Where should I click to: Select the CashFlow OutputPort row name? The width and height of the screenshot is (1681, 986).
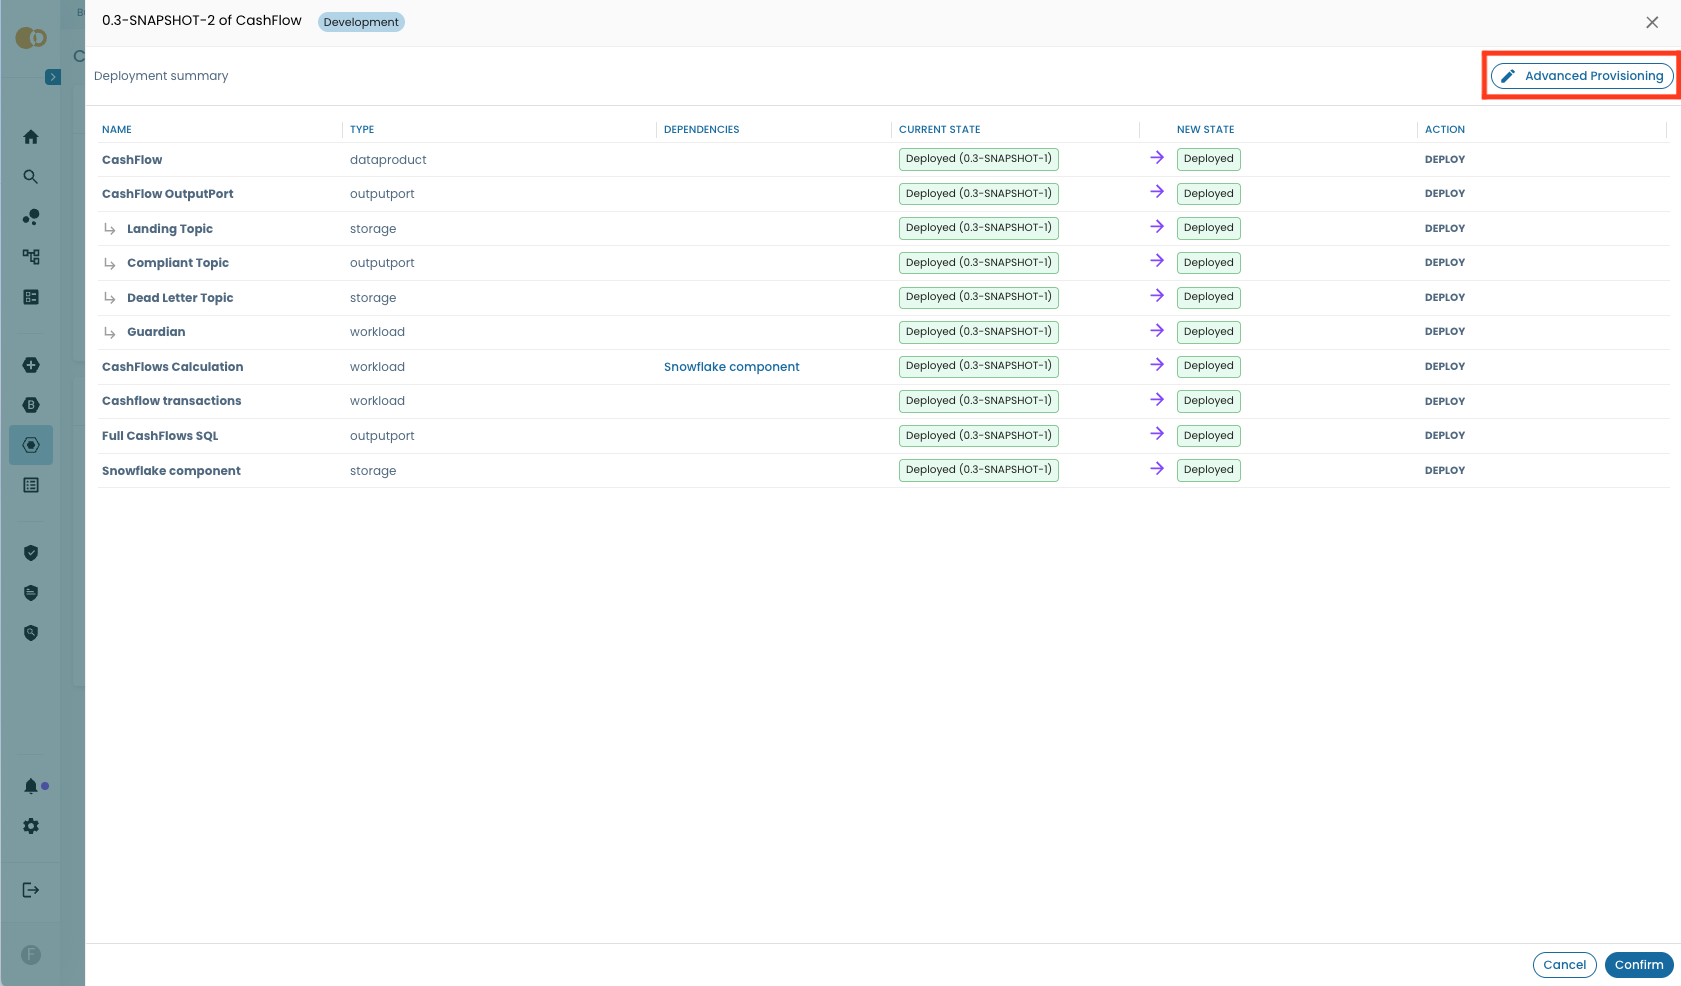tap(168, 194)
